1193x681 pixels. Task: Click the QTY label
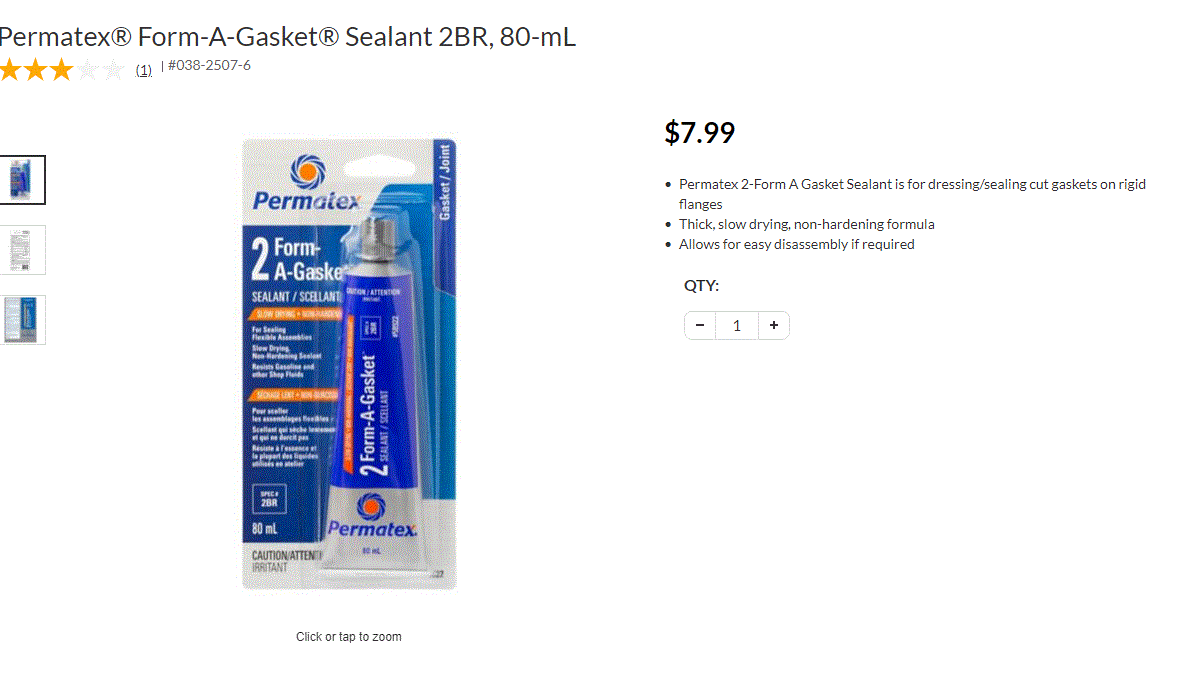(701, 286)
